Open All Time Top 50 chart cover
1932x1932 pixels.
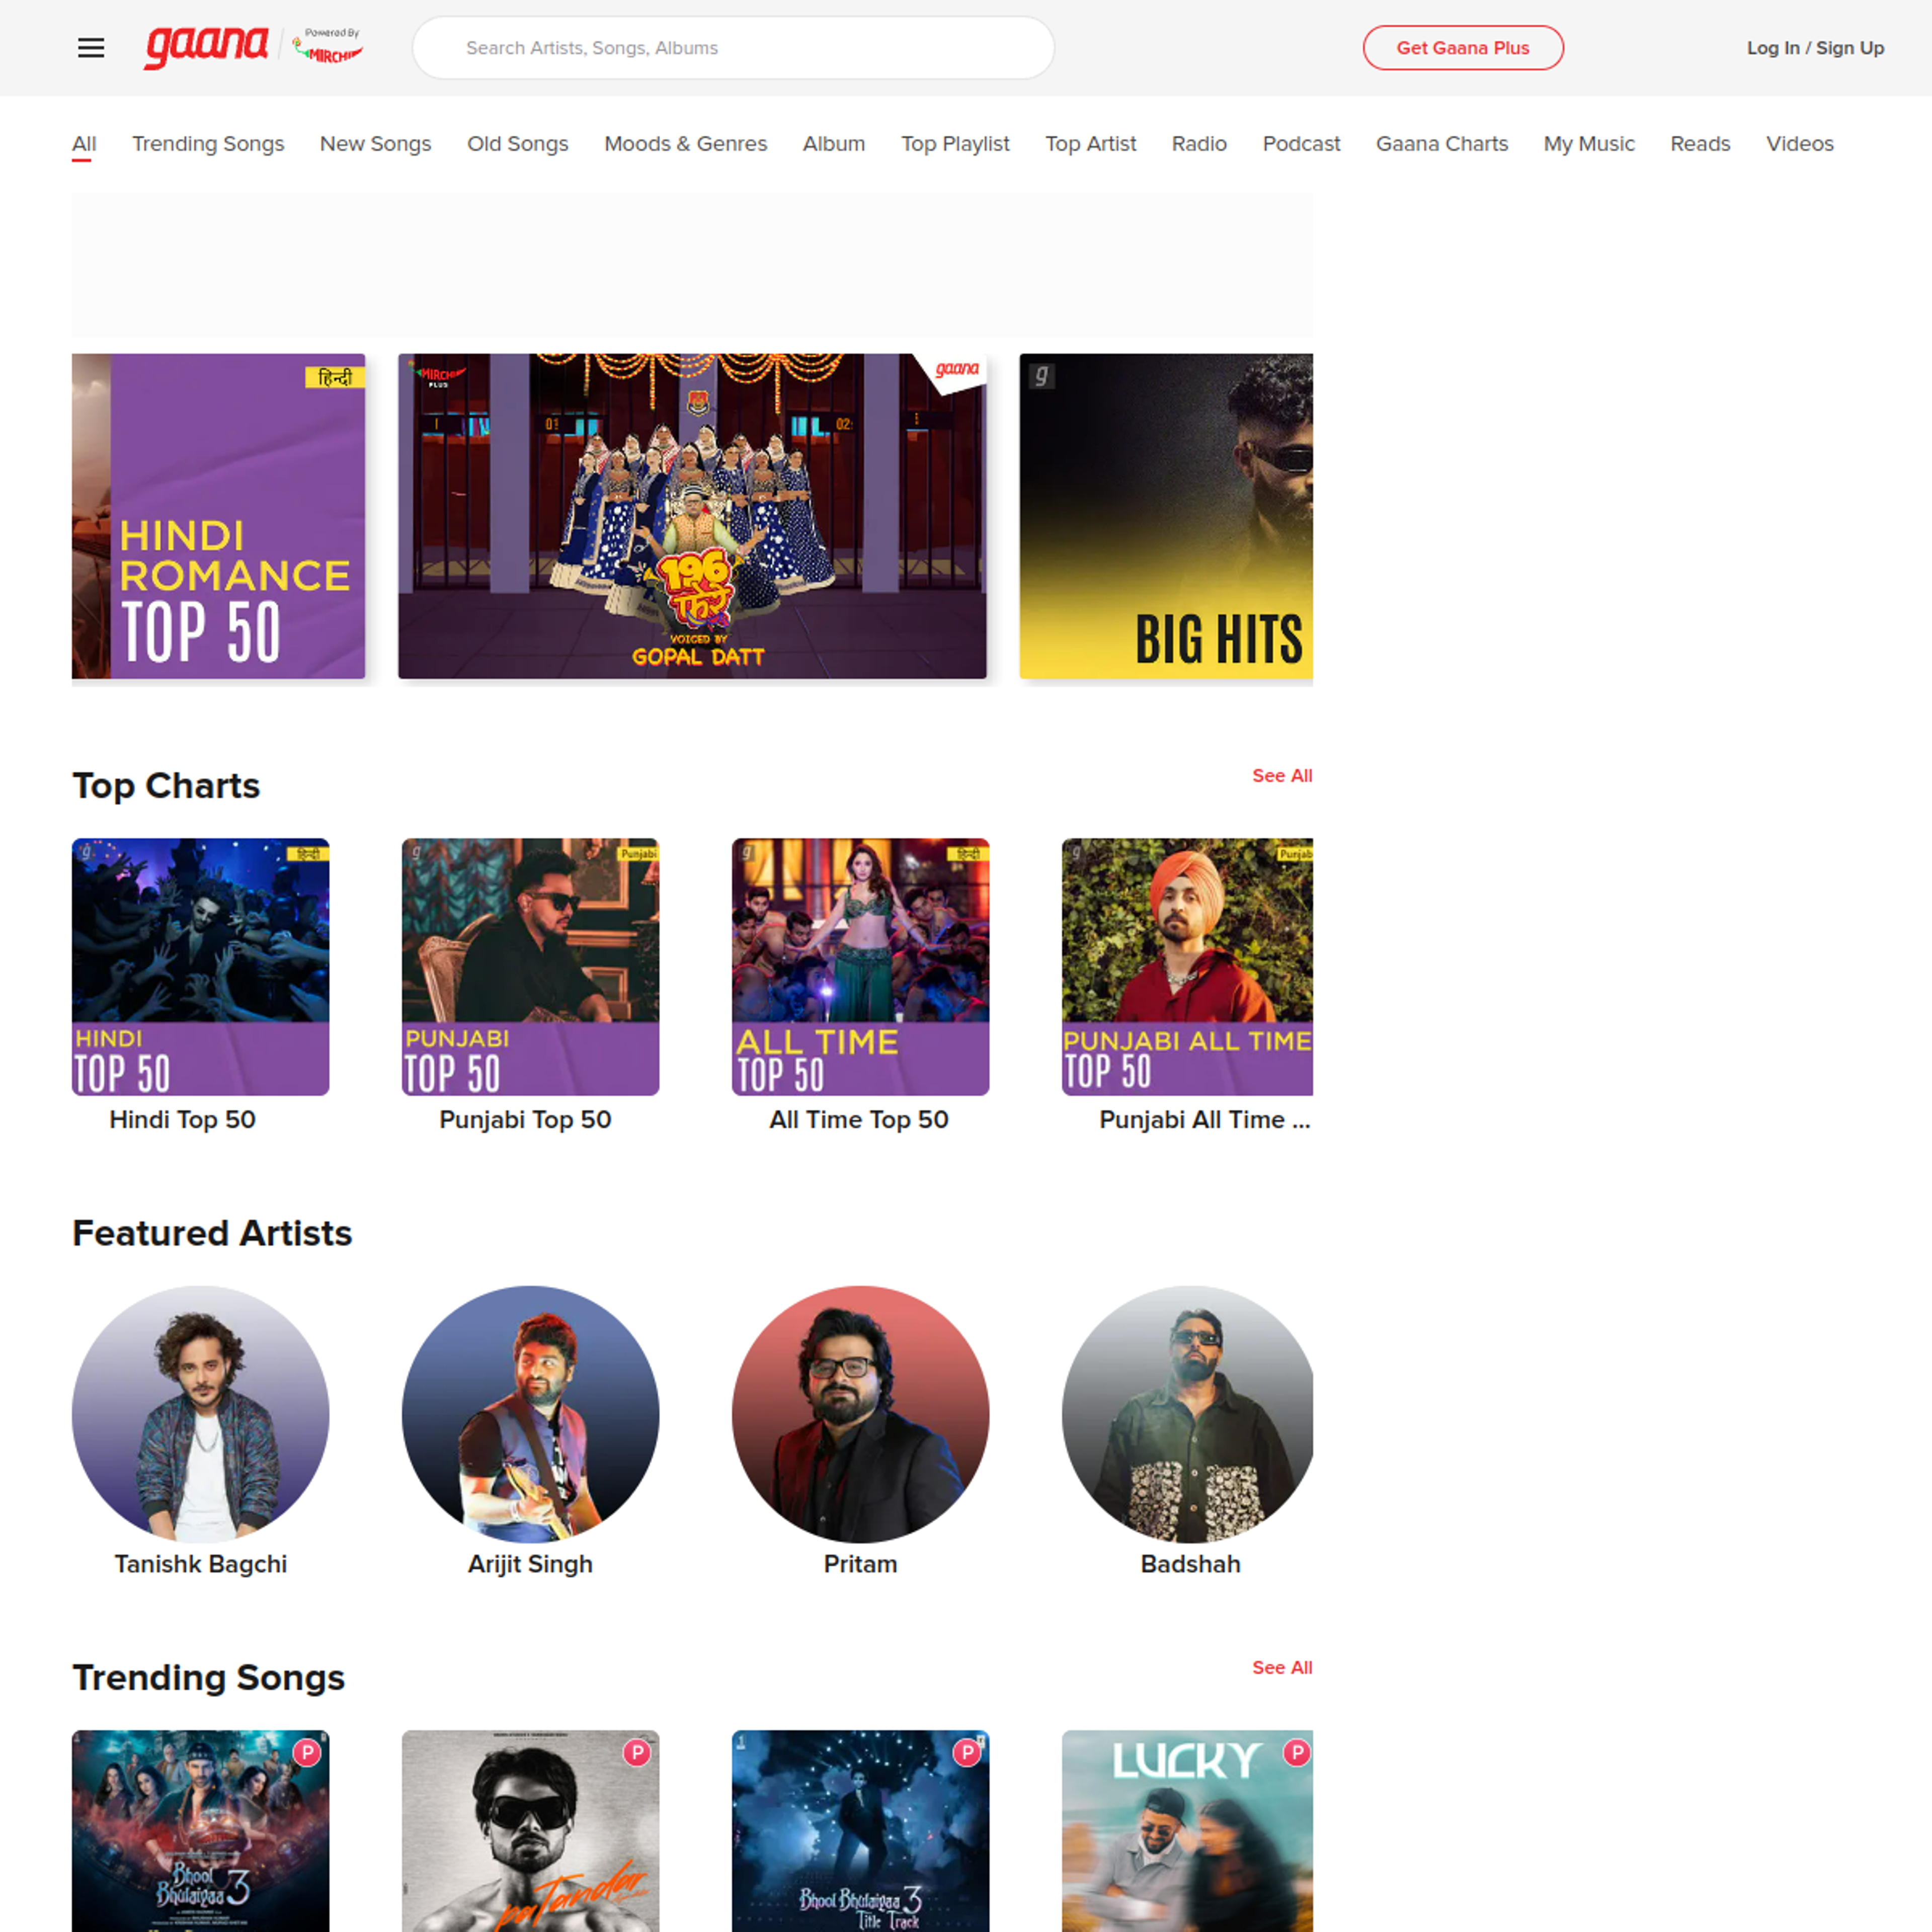click(860, 967)
